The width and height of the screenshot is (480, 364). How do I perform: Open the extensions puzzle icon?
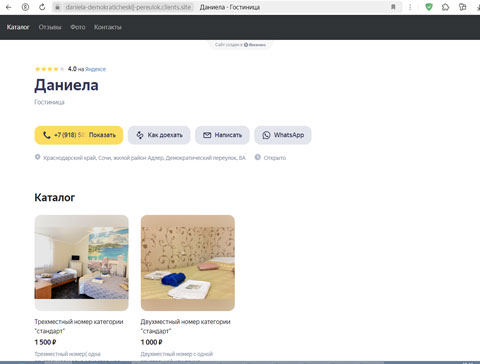446,7
